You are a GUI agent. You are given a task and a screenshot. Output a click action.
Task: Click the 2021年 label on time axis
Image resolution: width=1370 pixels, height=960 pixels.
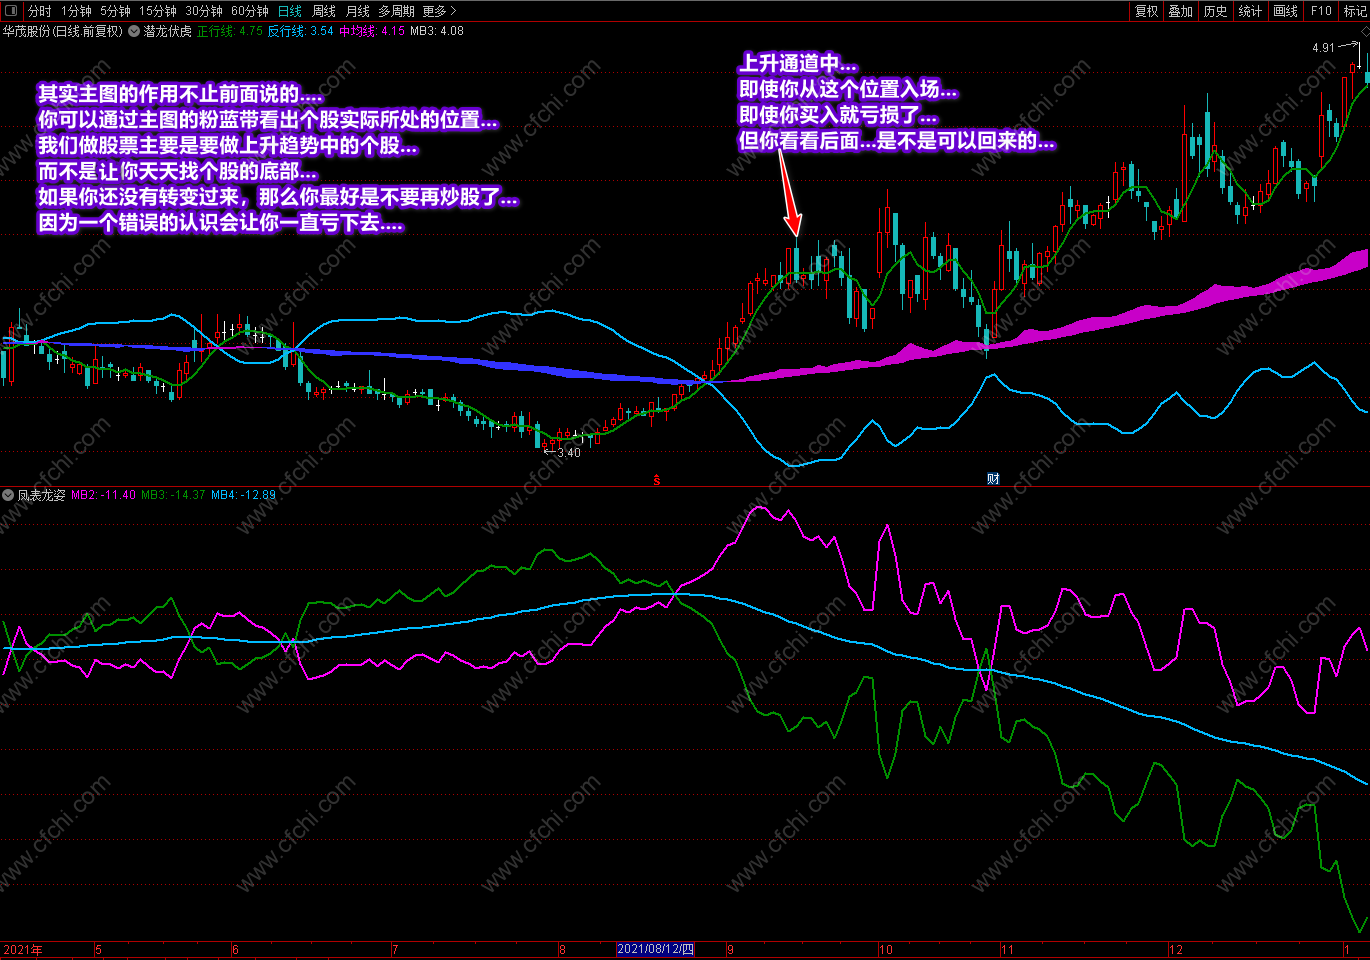(23, 950)
